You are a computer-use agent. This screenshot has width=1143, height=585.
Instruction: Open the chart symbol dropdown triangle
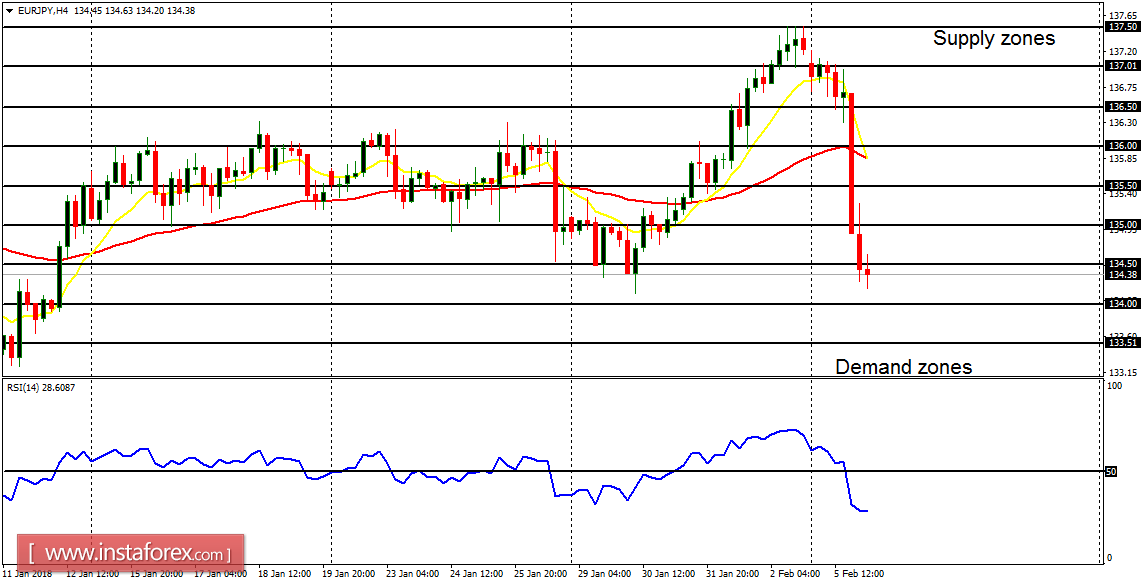(x=9, y=11)
